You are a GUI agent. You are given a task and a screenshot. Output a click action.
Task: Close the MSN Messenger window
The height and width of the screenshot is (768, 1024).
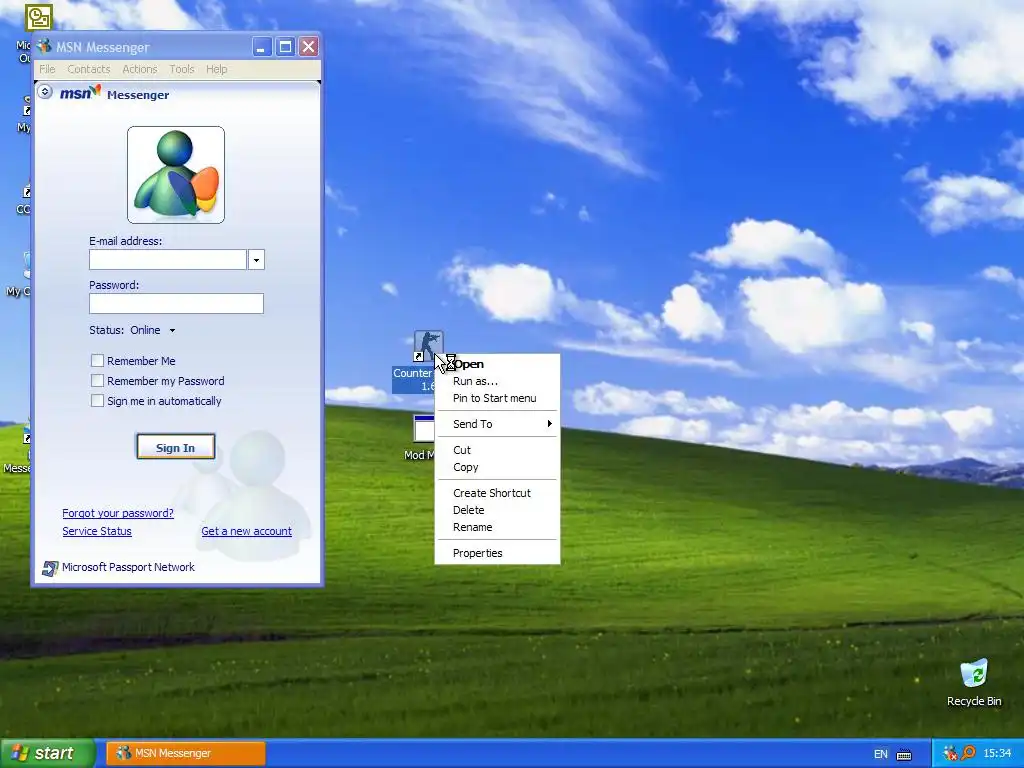(x=308, y=46)
